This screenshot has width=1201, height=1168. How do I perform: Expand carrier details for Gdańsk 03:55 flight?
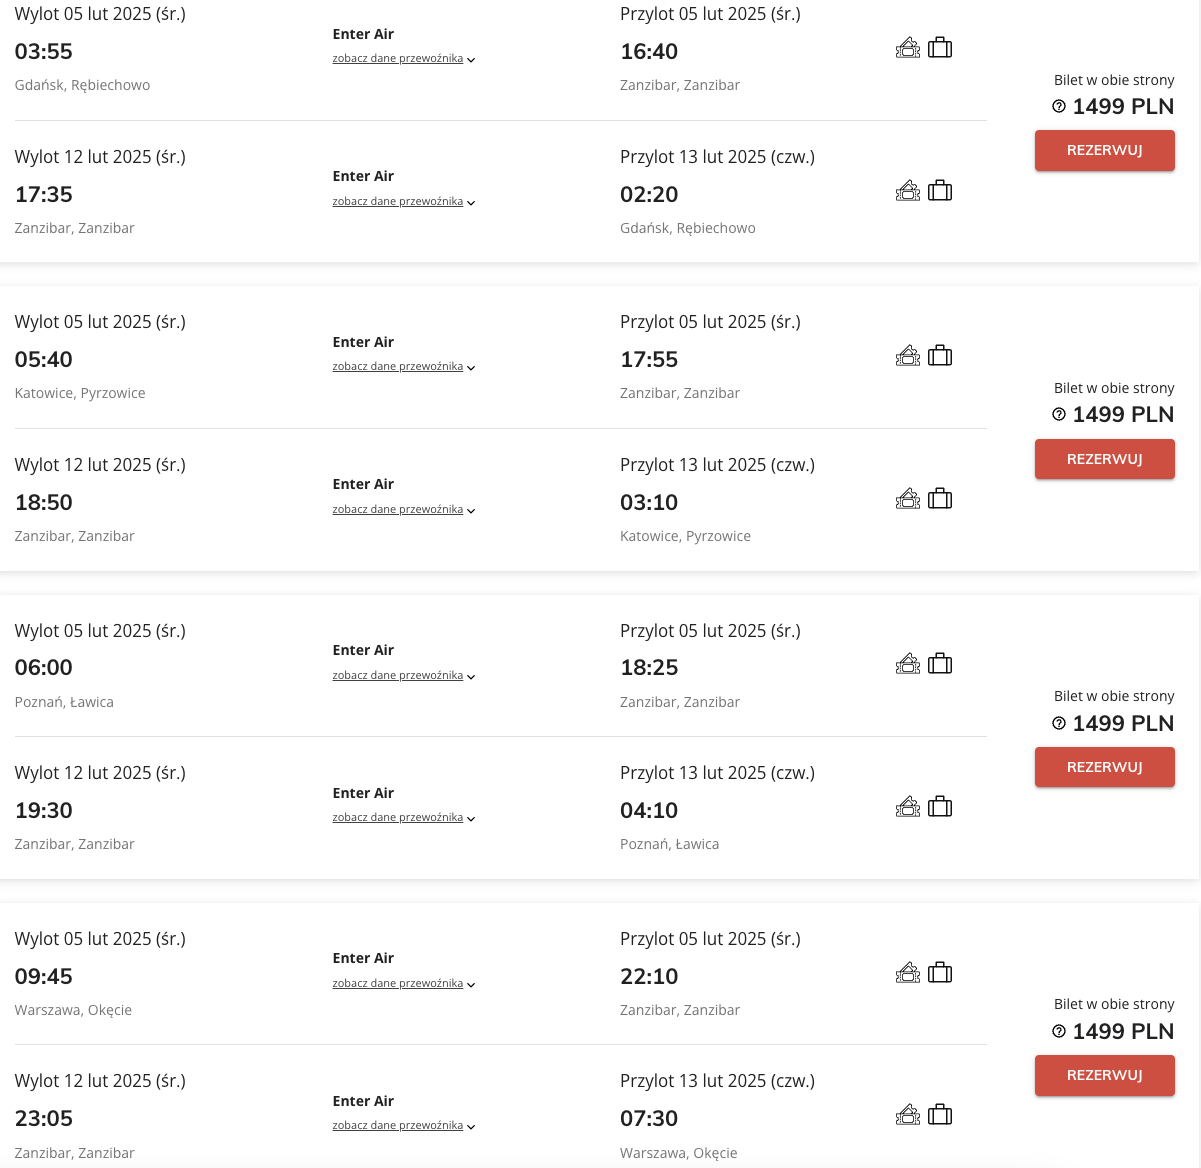pos(404,59)
